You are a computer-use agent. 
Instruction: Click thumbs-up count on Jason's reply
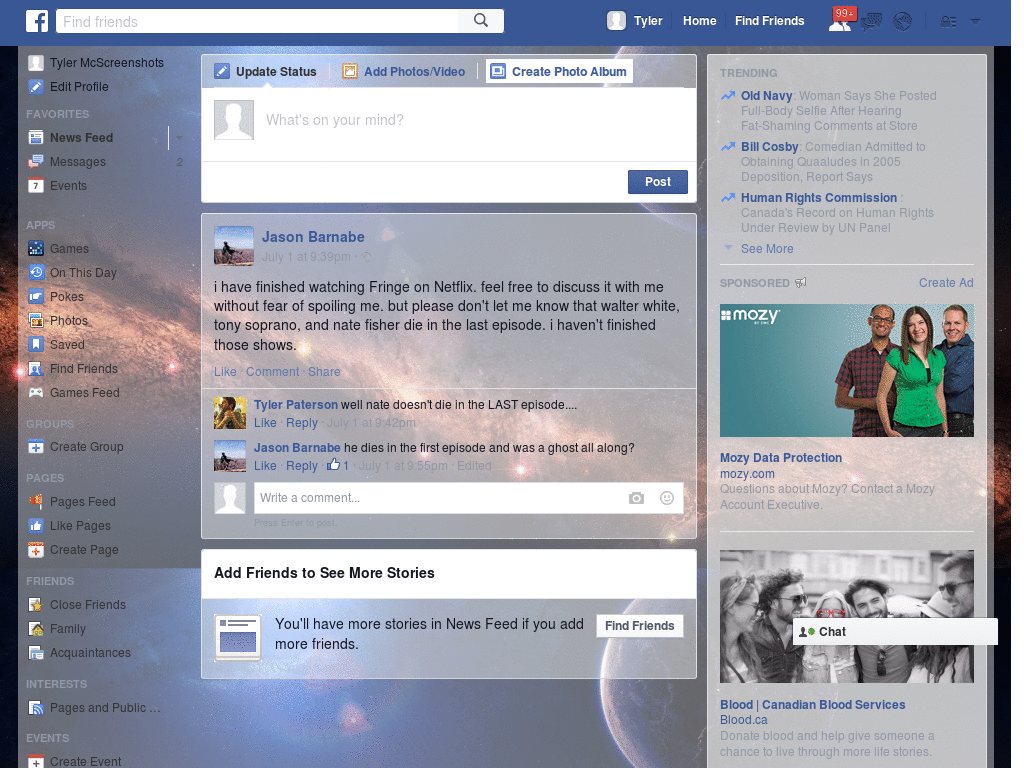click(338, 465)
